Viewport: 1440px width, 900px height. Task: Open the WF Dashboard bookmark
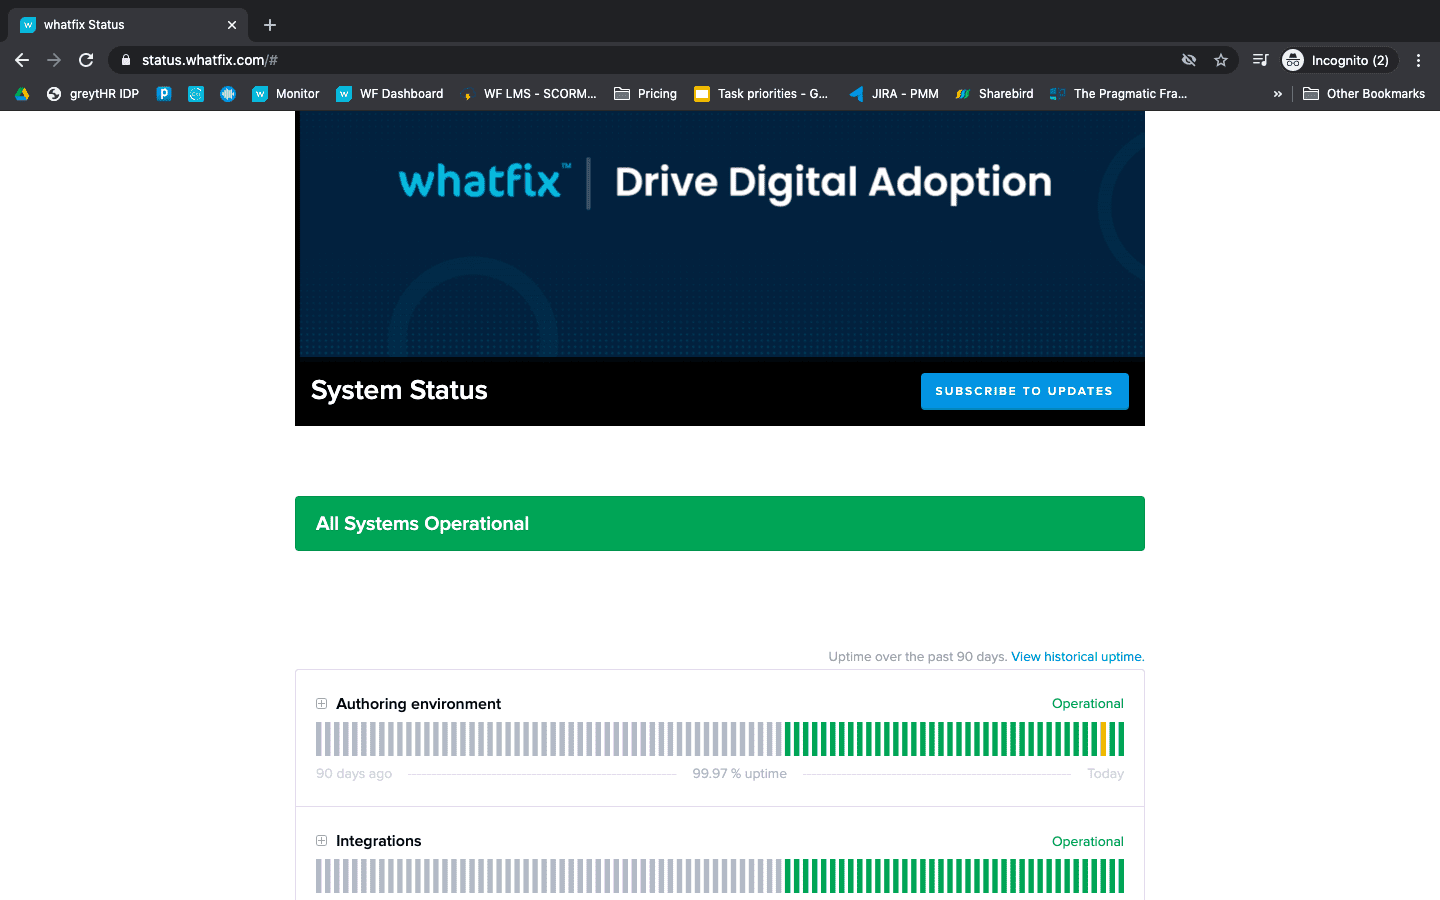(x=390, y=94)
